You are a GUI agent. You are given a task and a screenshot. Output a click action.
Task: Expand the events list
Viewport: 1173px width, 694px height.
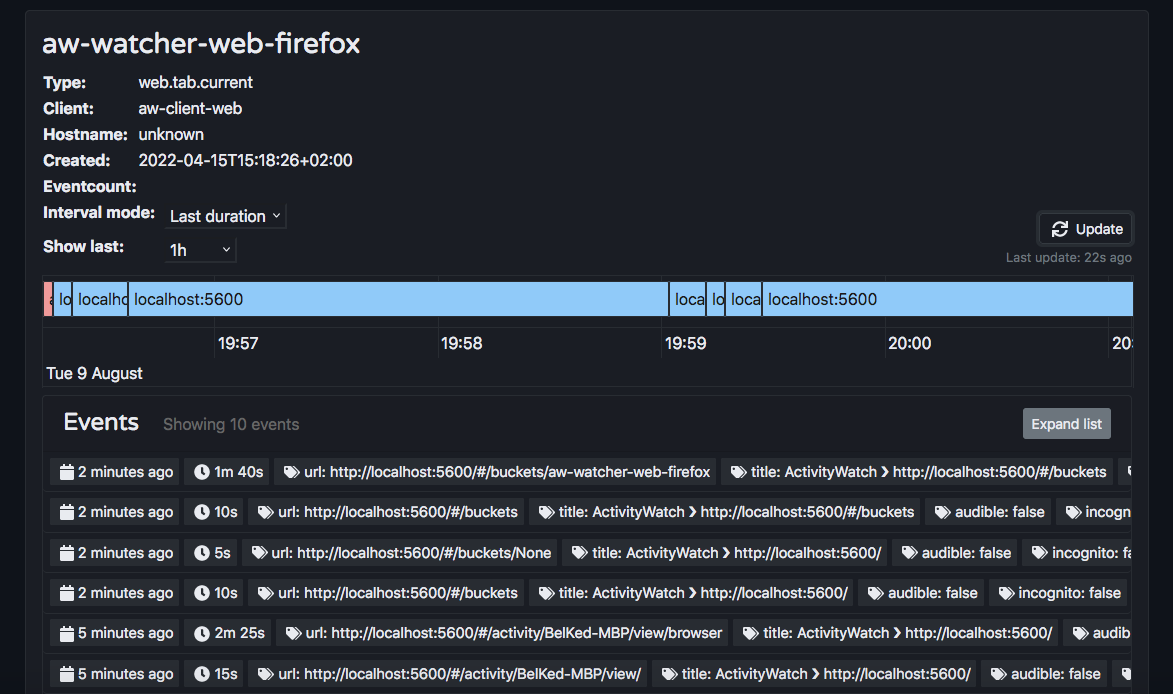pos(1066,423)
